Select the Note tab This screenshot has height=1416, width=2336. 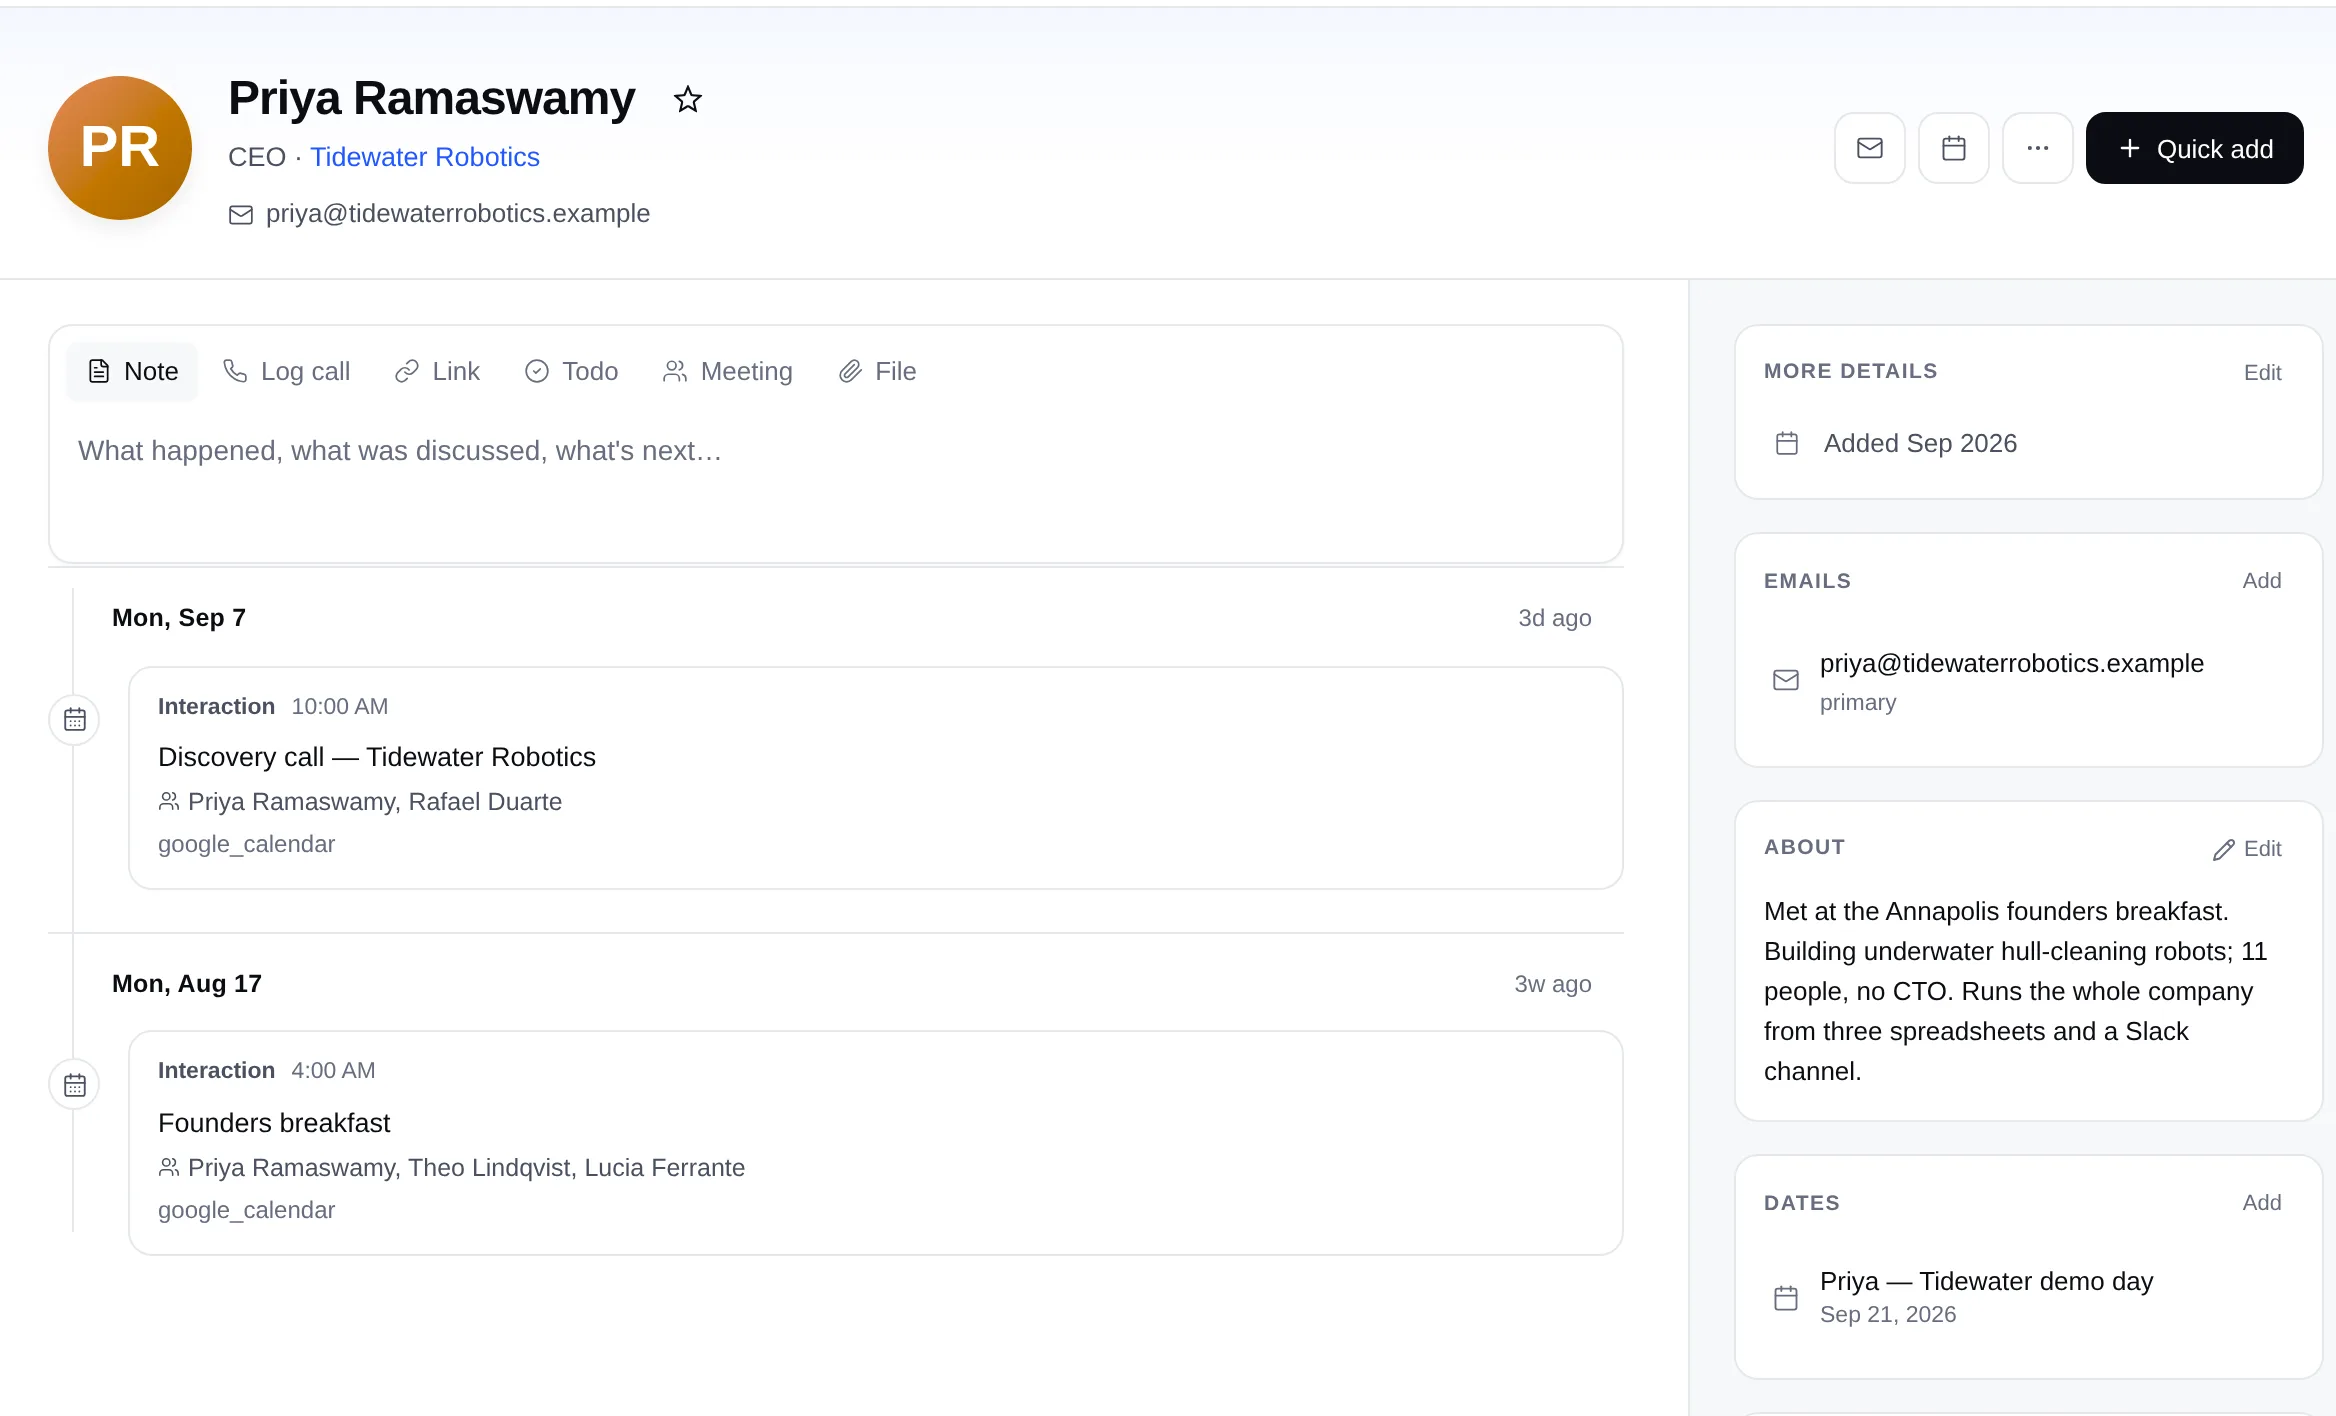pyautogui.click(x=133, y=372)
